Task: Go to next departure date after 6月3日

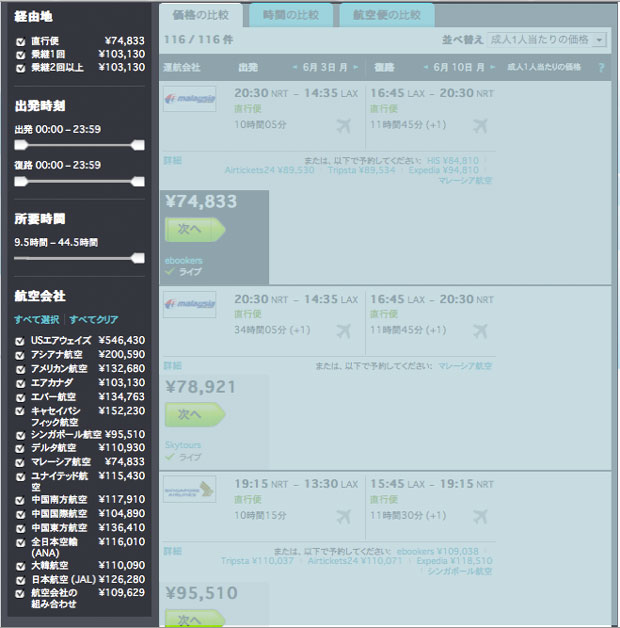Action: point(355,67)
